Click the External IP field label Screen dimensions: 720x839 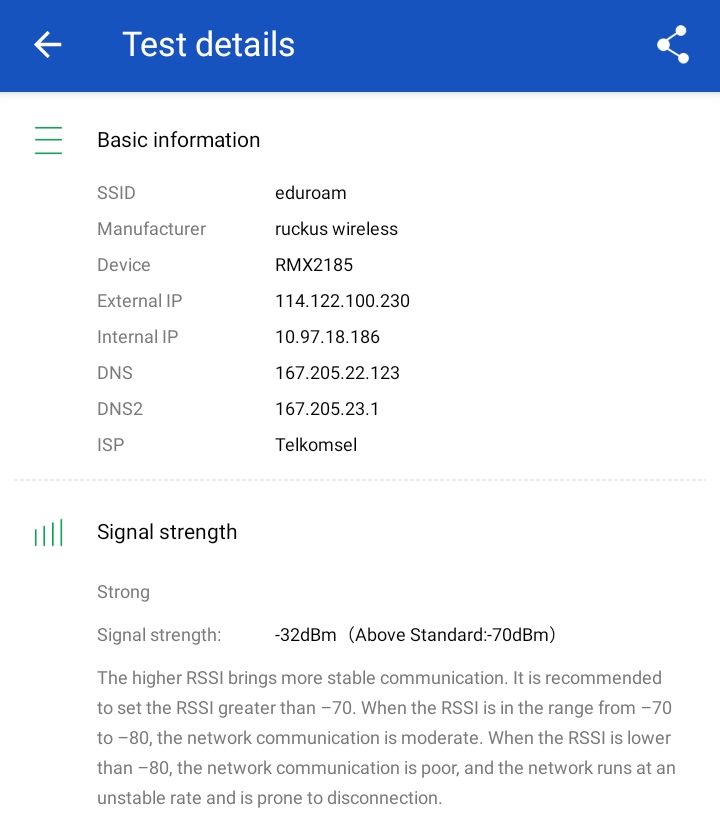140,301
